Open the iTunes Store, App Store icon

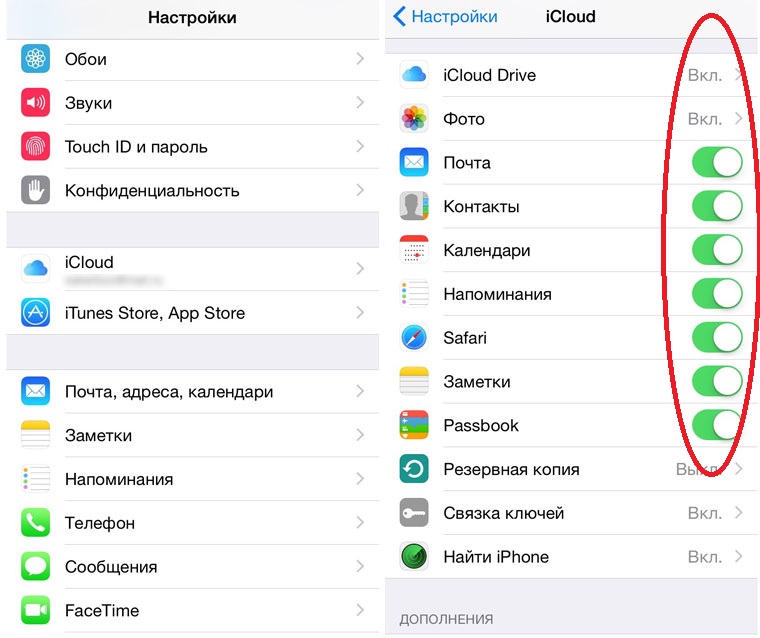pyautogui.click(x=35, y=312)
